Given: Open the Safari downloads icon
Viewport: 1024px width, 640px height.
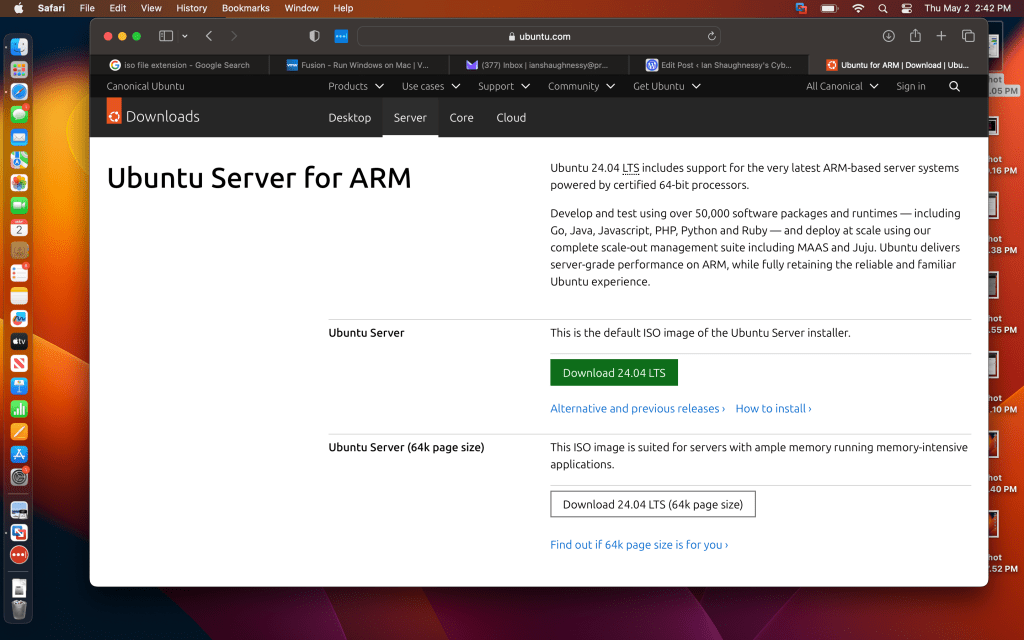Looking at the screenshot, I should pyautogui.click(x=888, y=36).
